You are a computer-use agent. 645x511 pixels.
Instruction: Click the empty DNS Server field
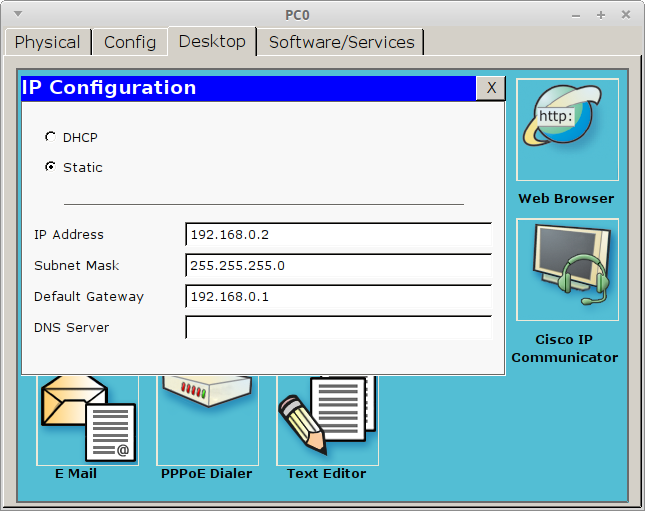pos(339,328)
